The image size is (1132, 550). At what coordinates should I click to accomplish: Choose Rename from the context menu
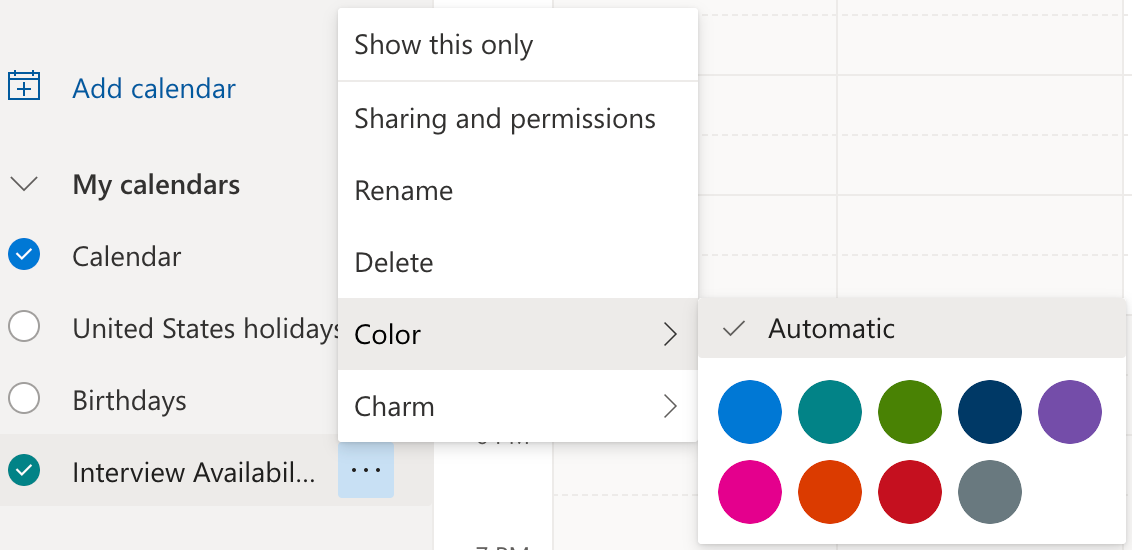click(x=518, y=191)
